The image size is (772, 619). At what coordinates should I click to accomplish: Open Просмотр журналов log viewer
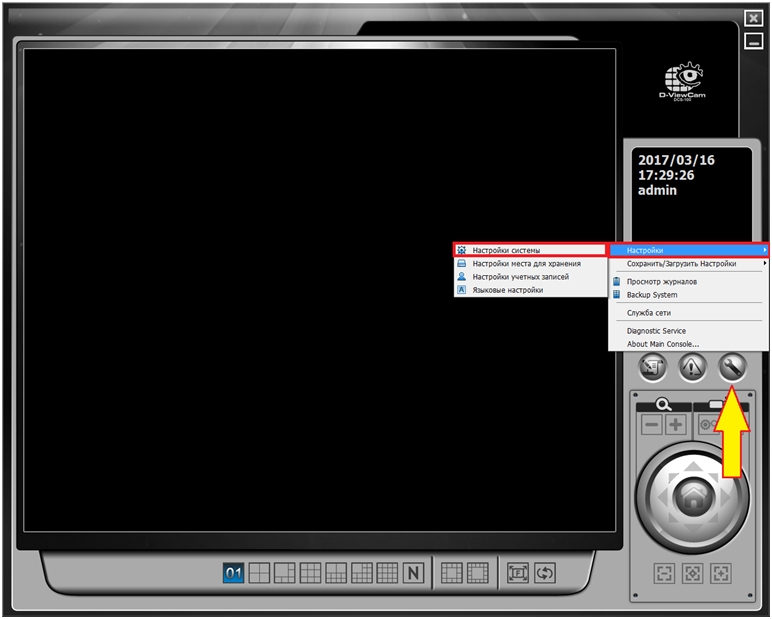(661, 282)
